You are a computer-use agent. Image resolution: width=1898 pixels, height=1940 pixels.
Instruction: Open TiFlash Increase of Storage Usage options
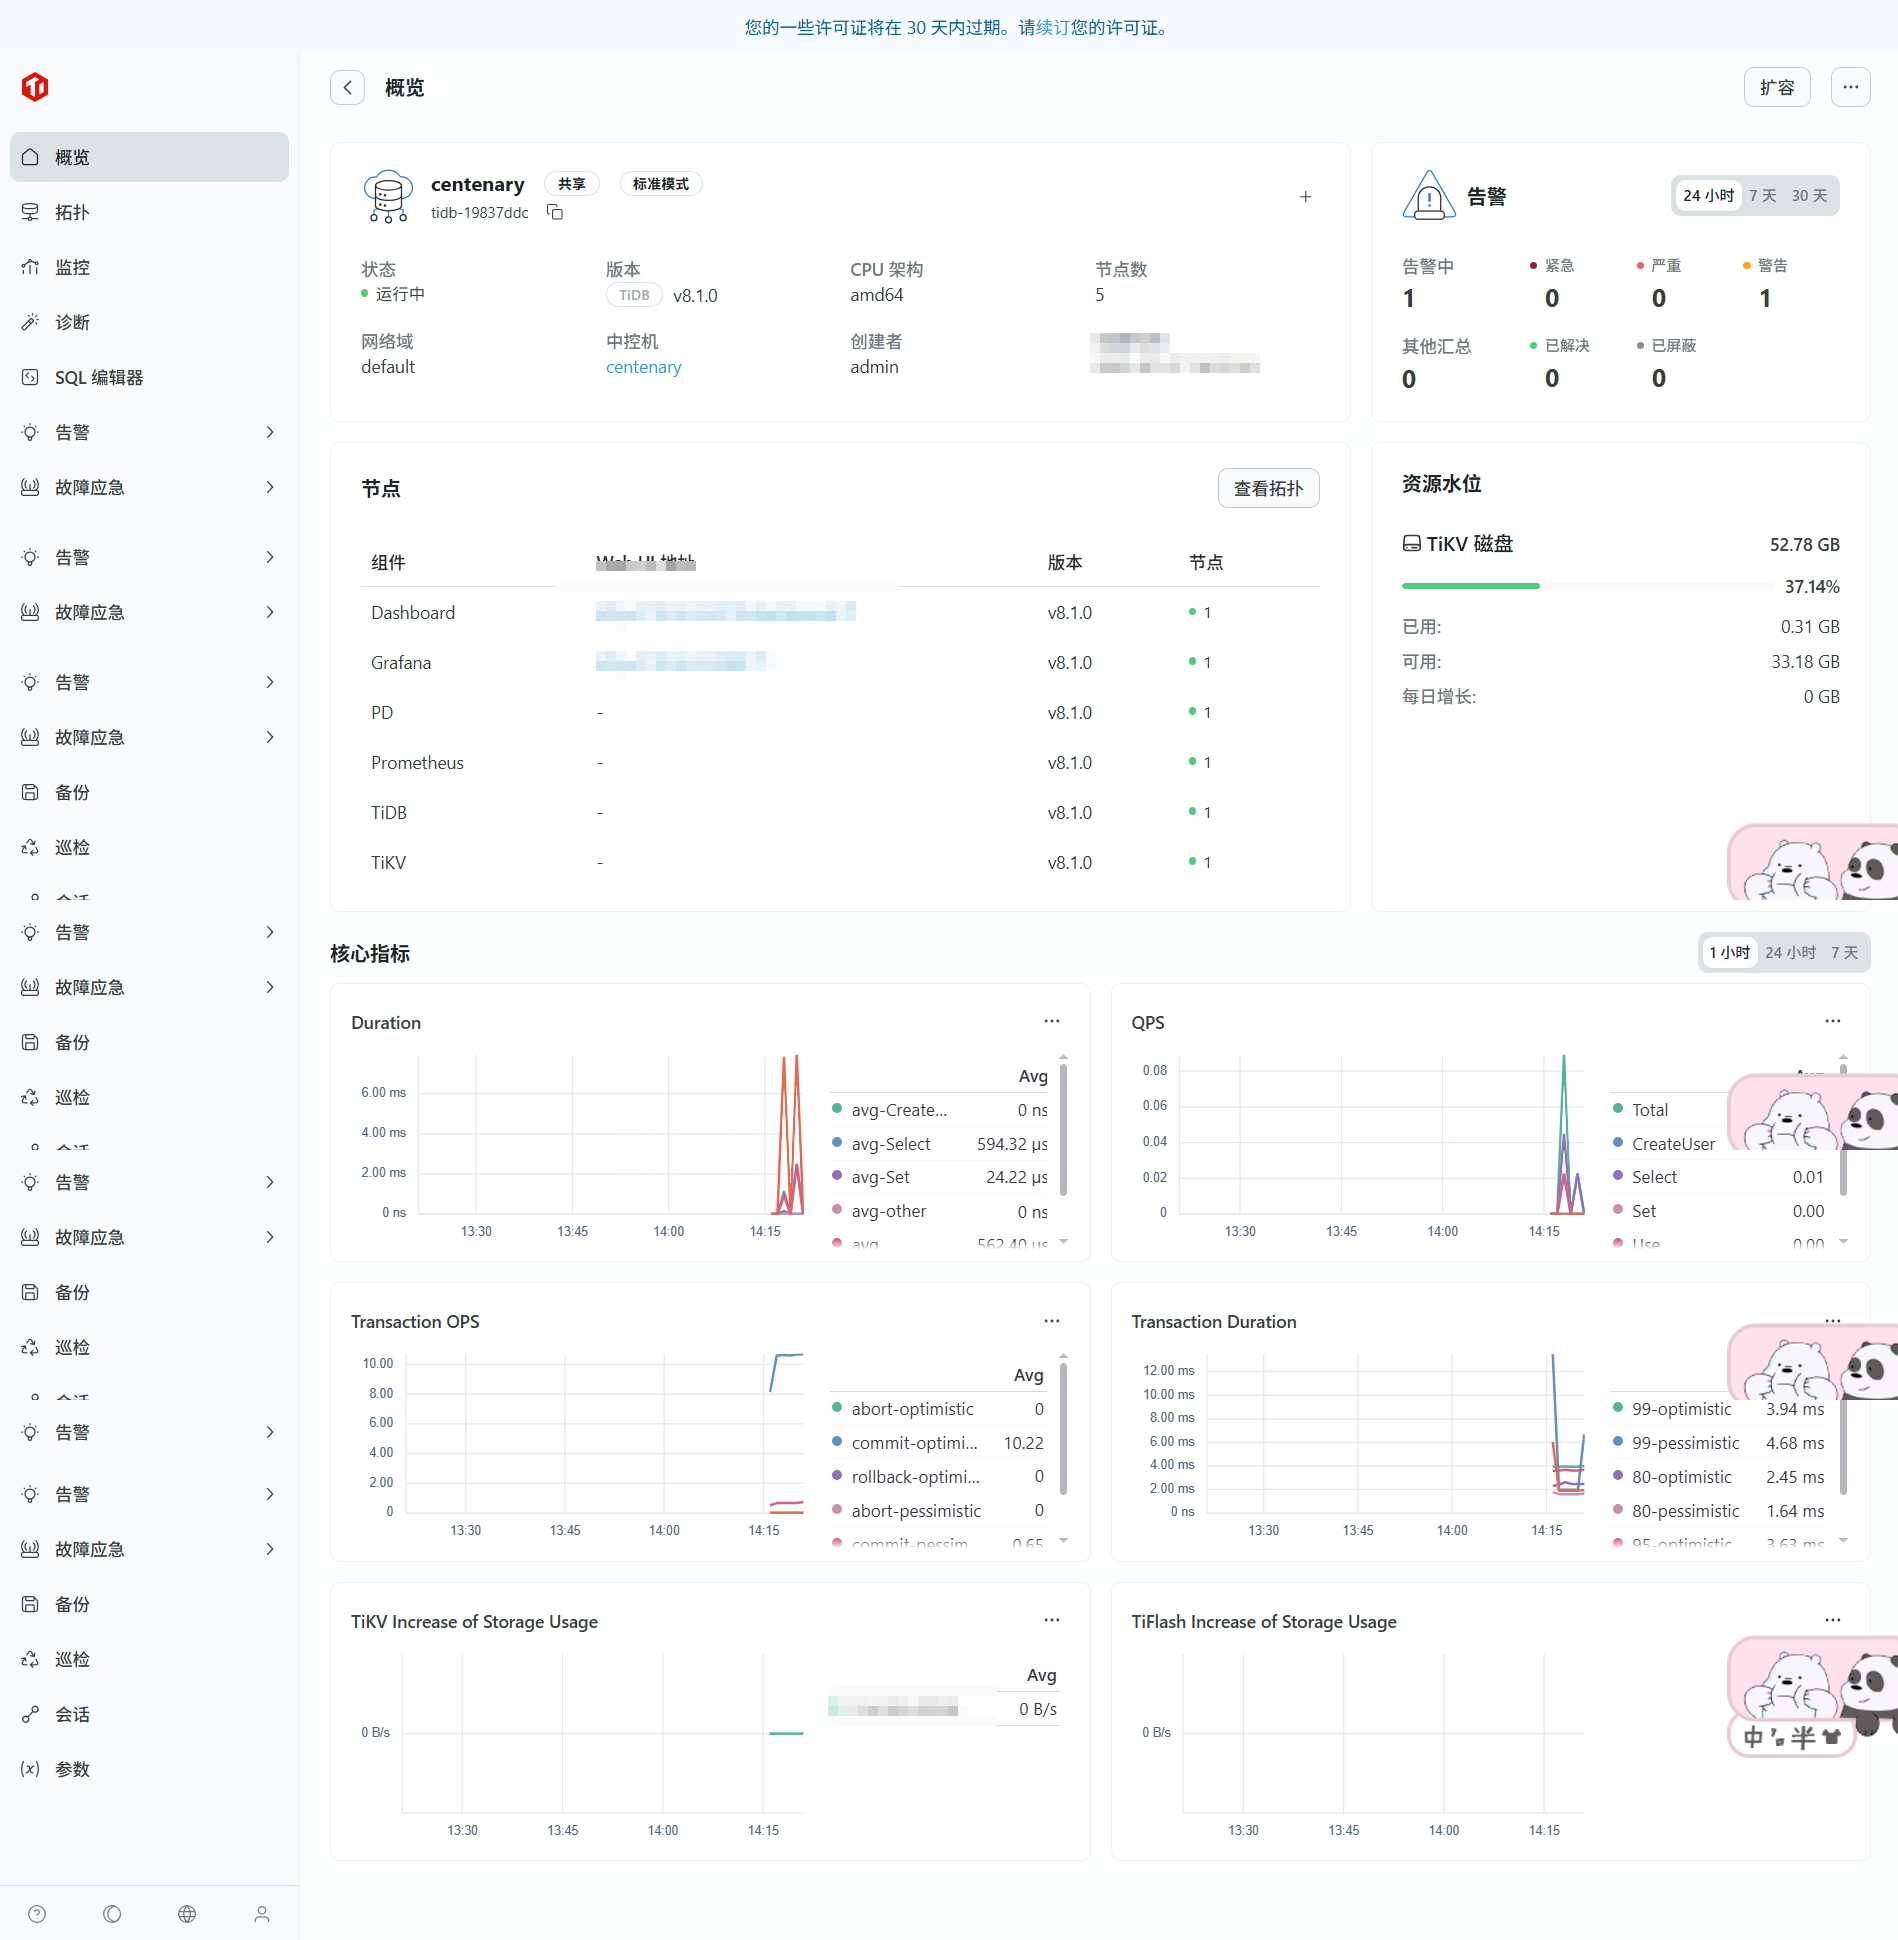coord(1833,1620)
